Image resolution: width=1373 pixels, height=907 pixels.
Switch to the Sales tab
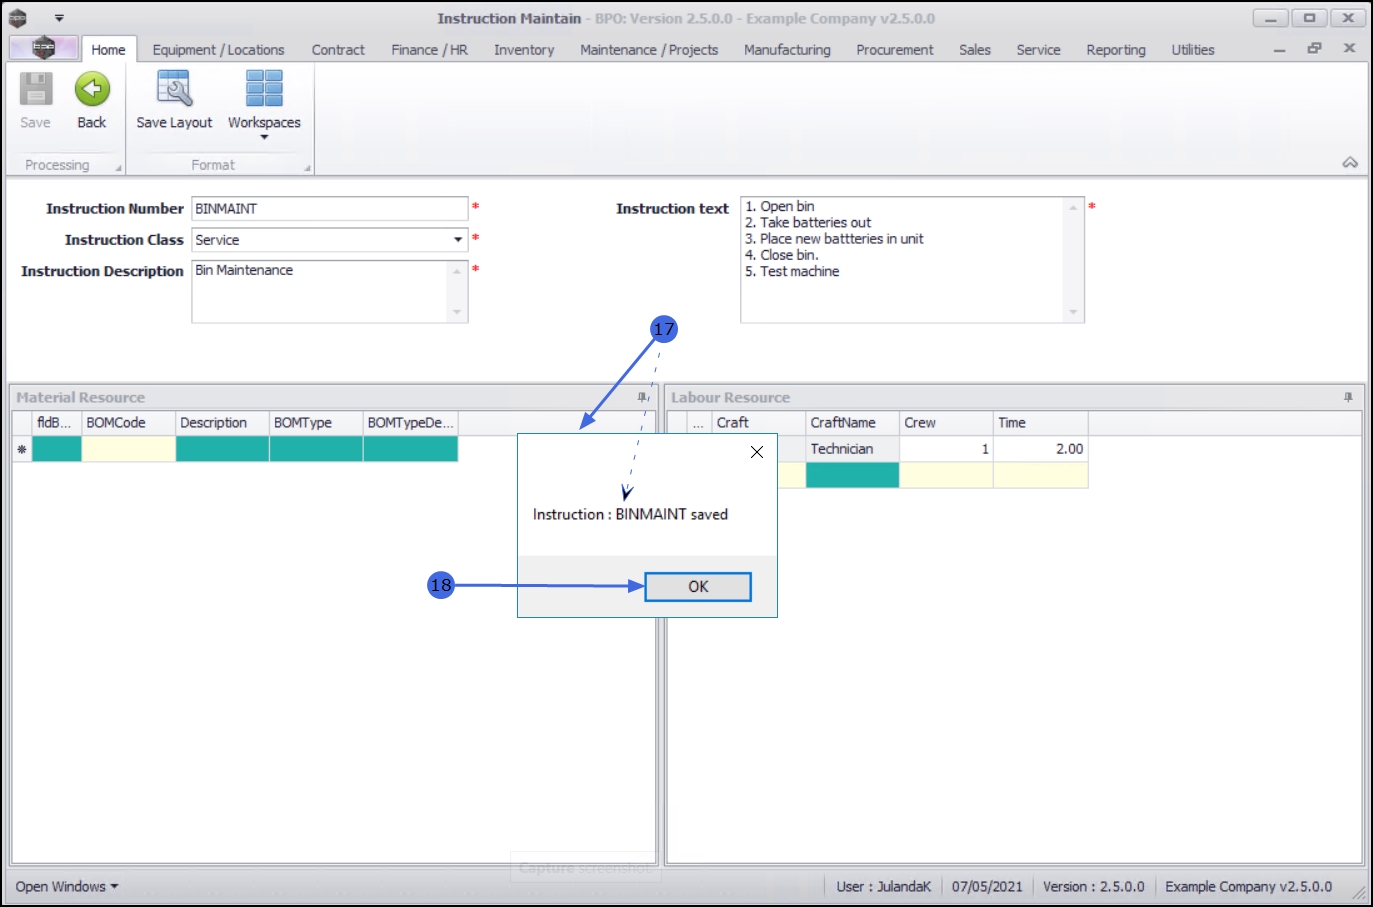(975, 50)
